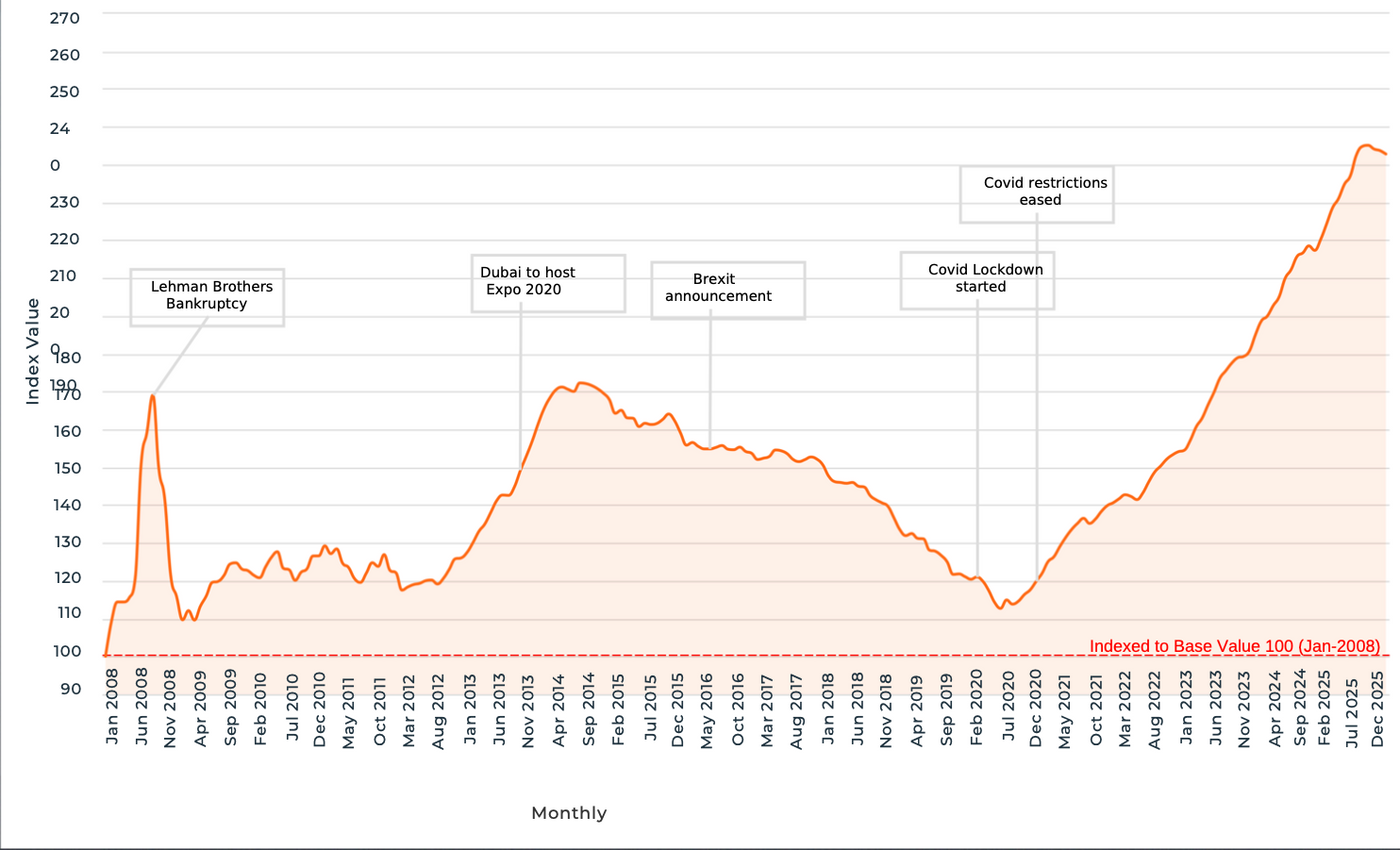Select the Sep 2014 x-axis label
The height and width of the screenshot is (850, 1400).
[589, 709]
